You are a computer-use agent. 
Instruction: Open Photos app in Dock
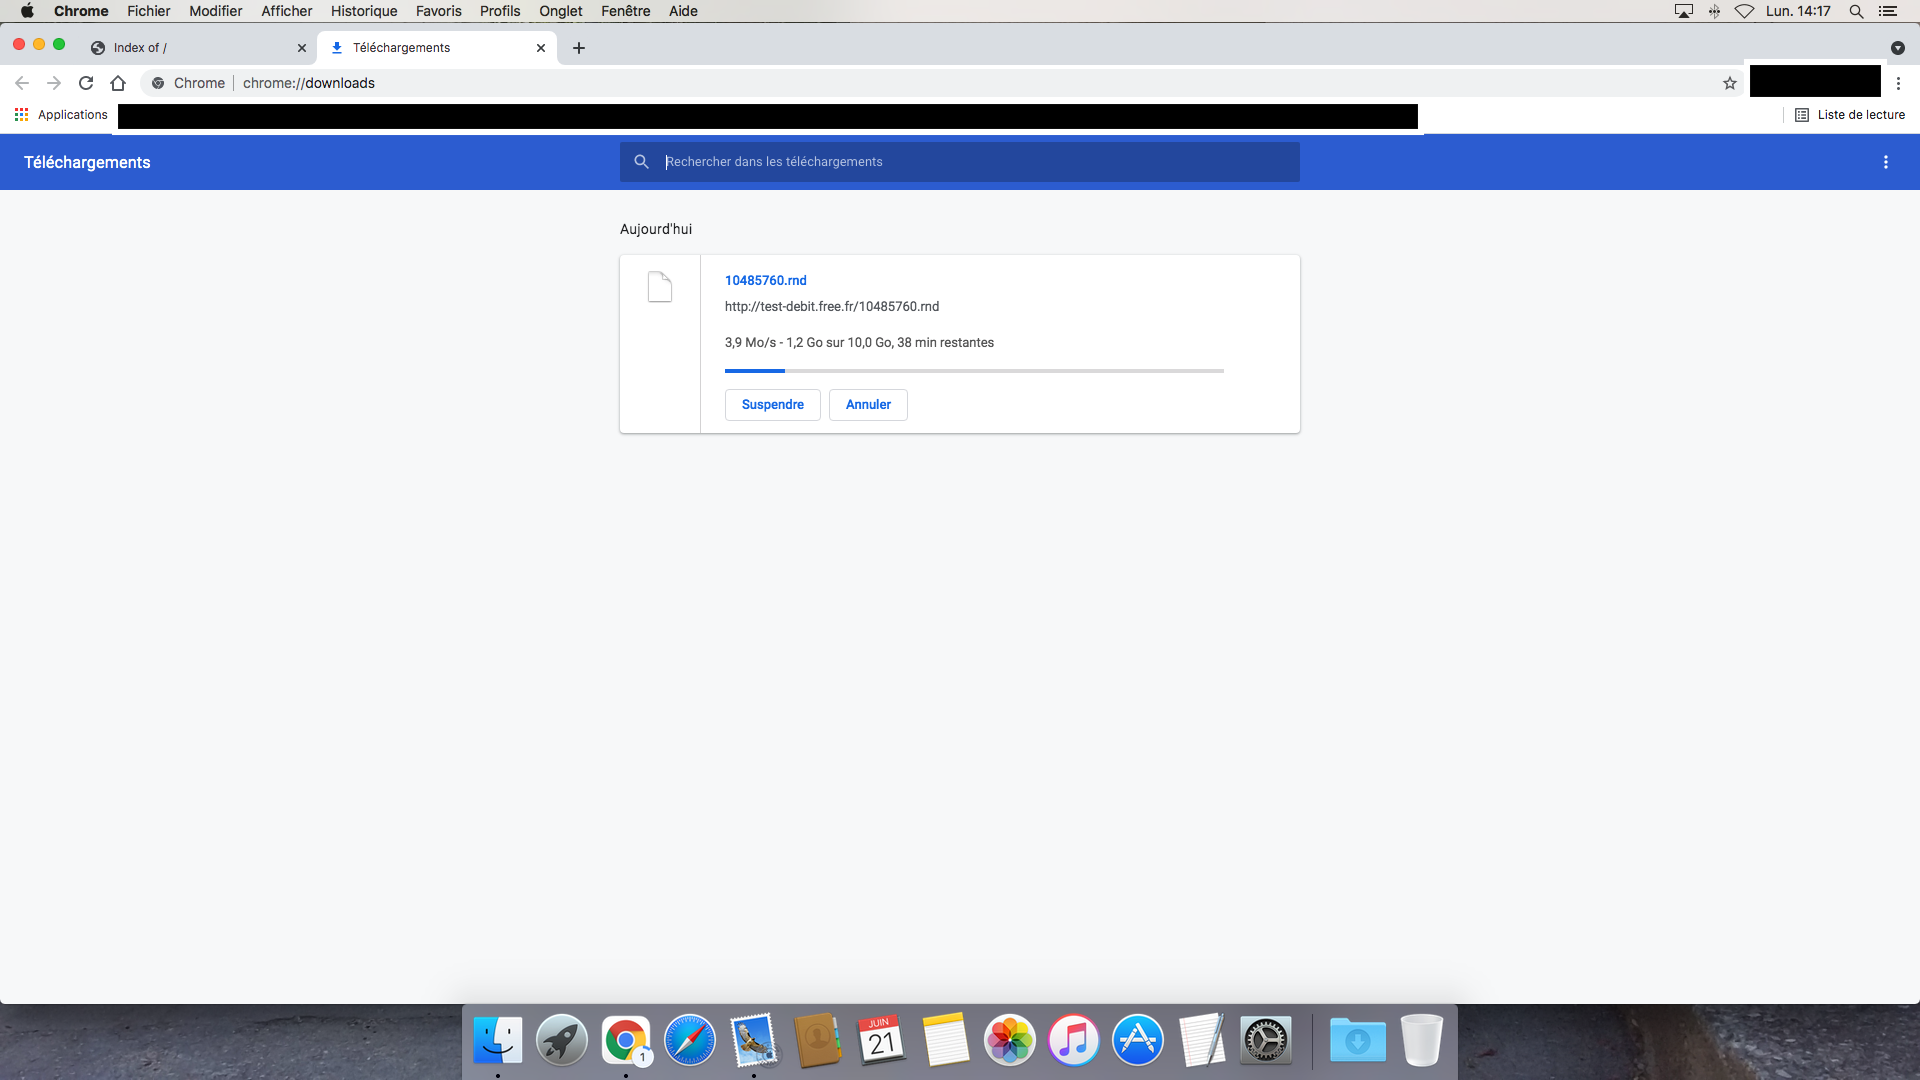tap(1010, 1041)
